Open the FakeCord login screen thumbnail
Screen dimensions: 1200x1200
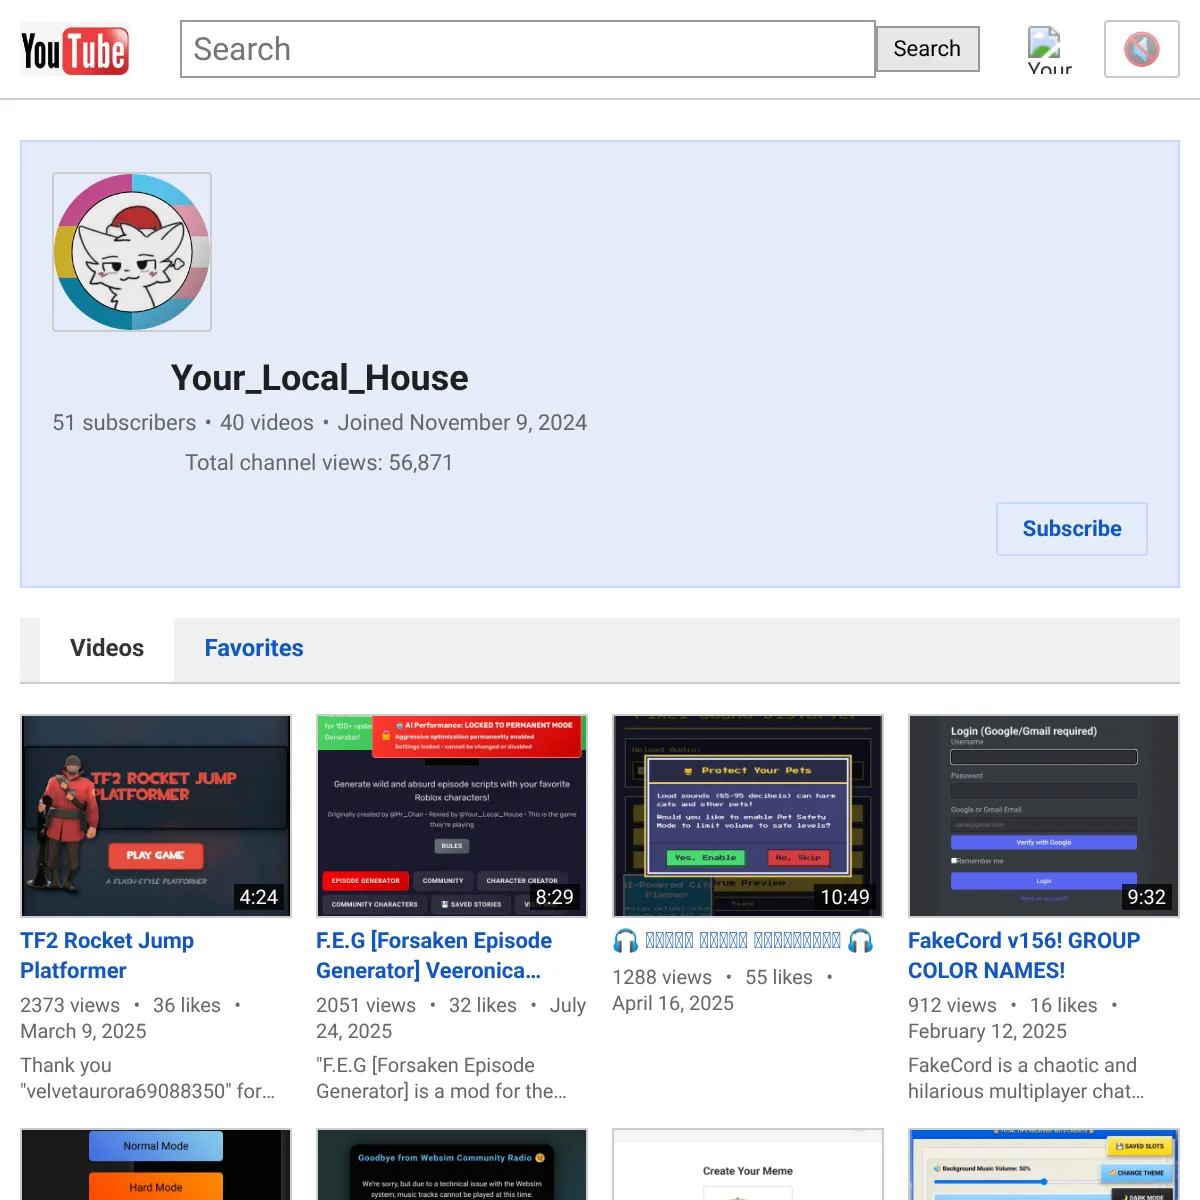click(1044, 815)
